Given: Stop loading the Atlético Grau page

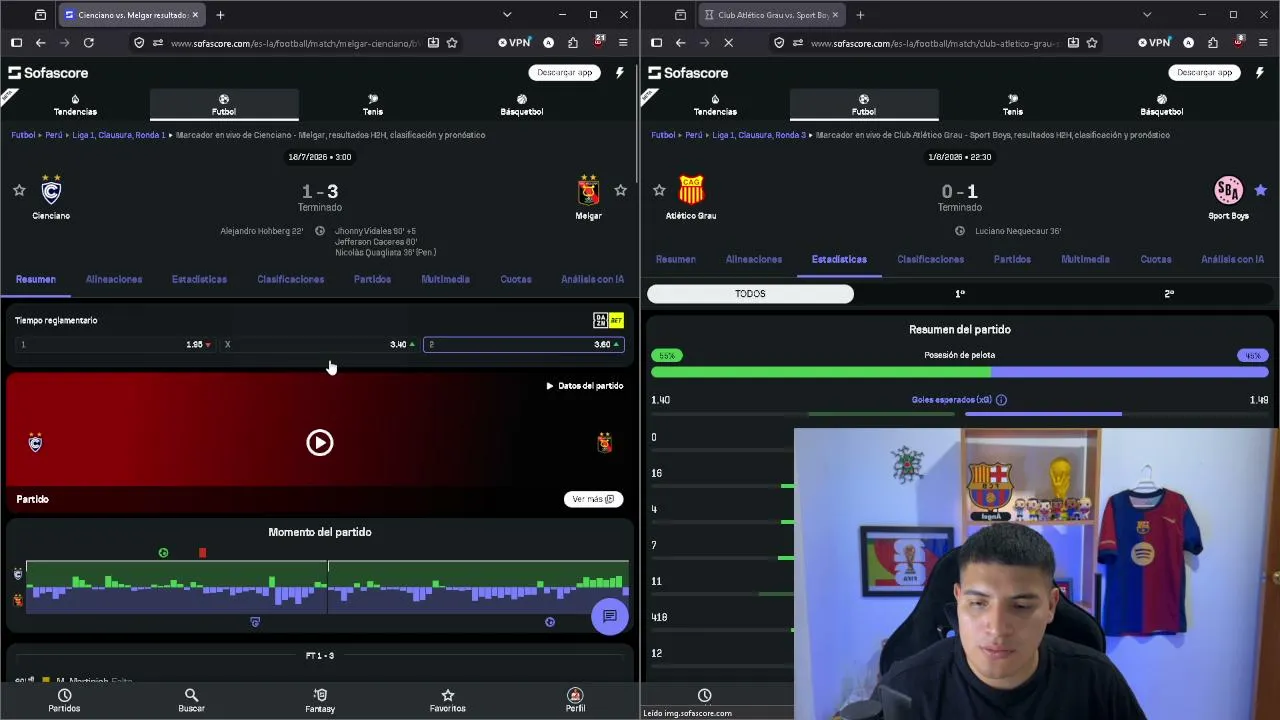Looking at the screenshot, I should tap(728, 43).
